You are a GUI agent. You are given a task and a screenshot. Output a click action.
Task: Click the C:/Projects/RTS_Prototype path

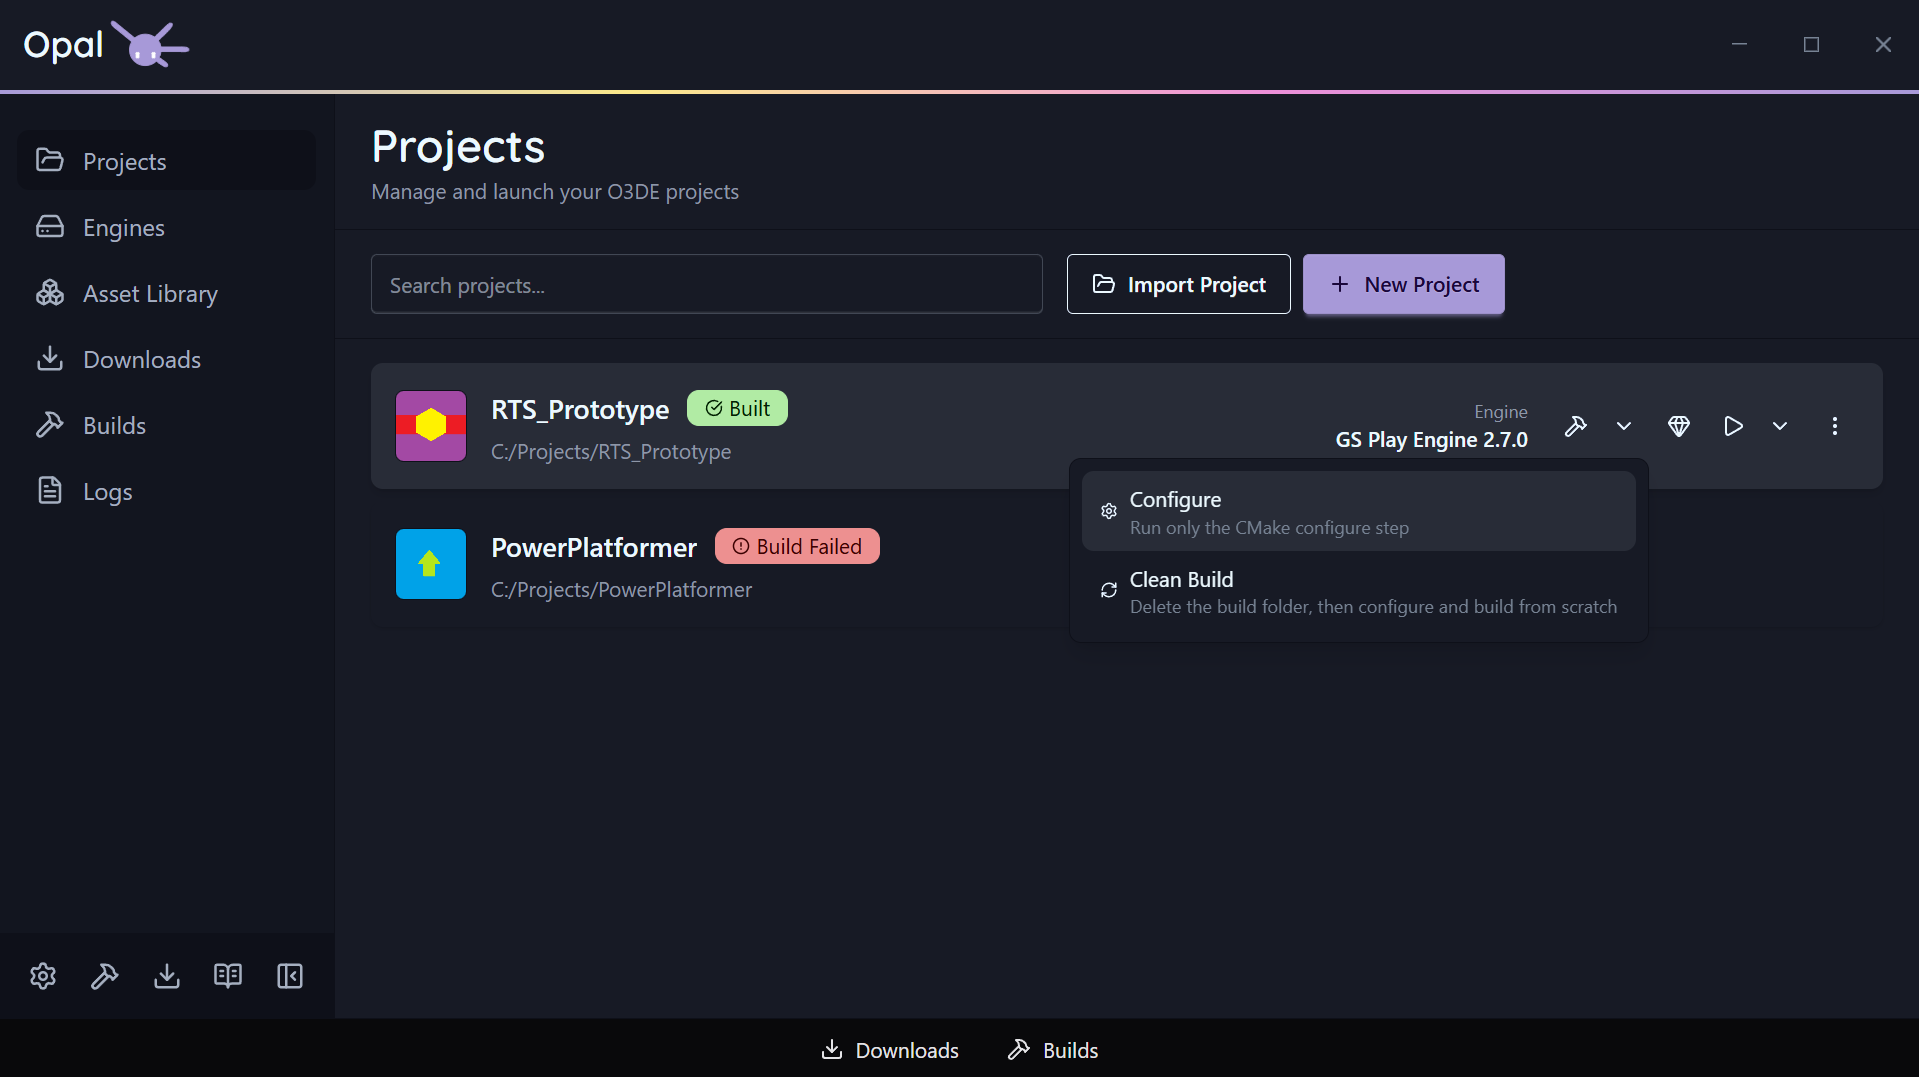tap(611, 452)
